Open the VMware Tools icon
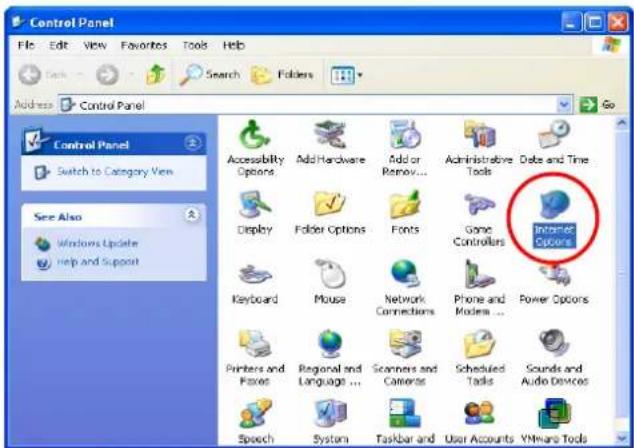 tap(554, 421)
